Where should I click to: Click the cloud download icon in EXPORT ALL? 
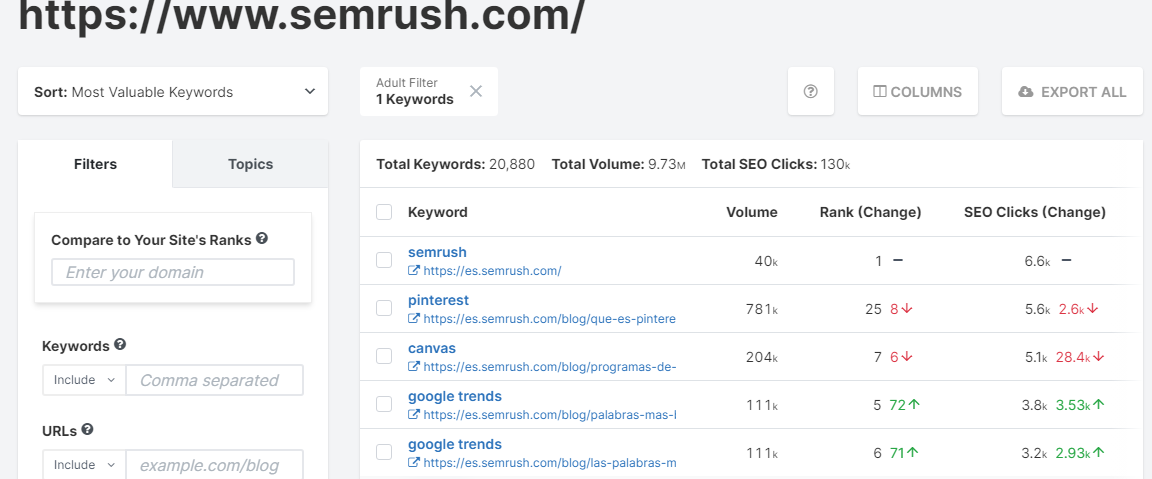[1026, 92]
